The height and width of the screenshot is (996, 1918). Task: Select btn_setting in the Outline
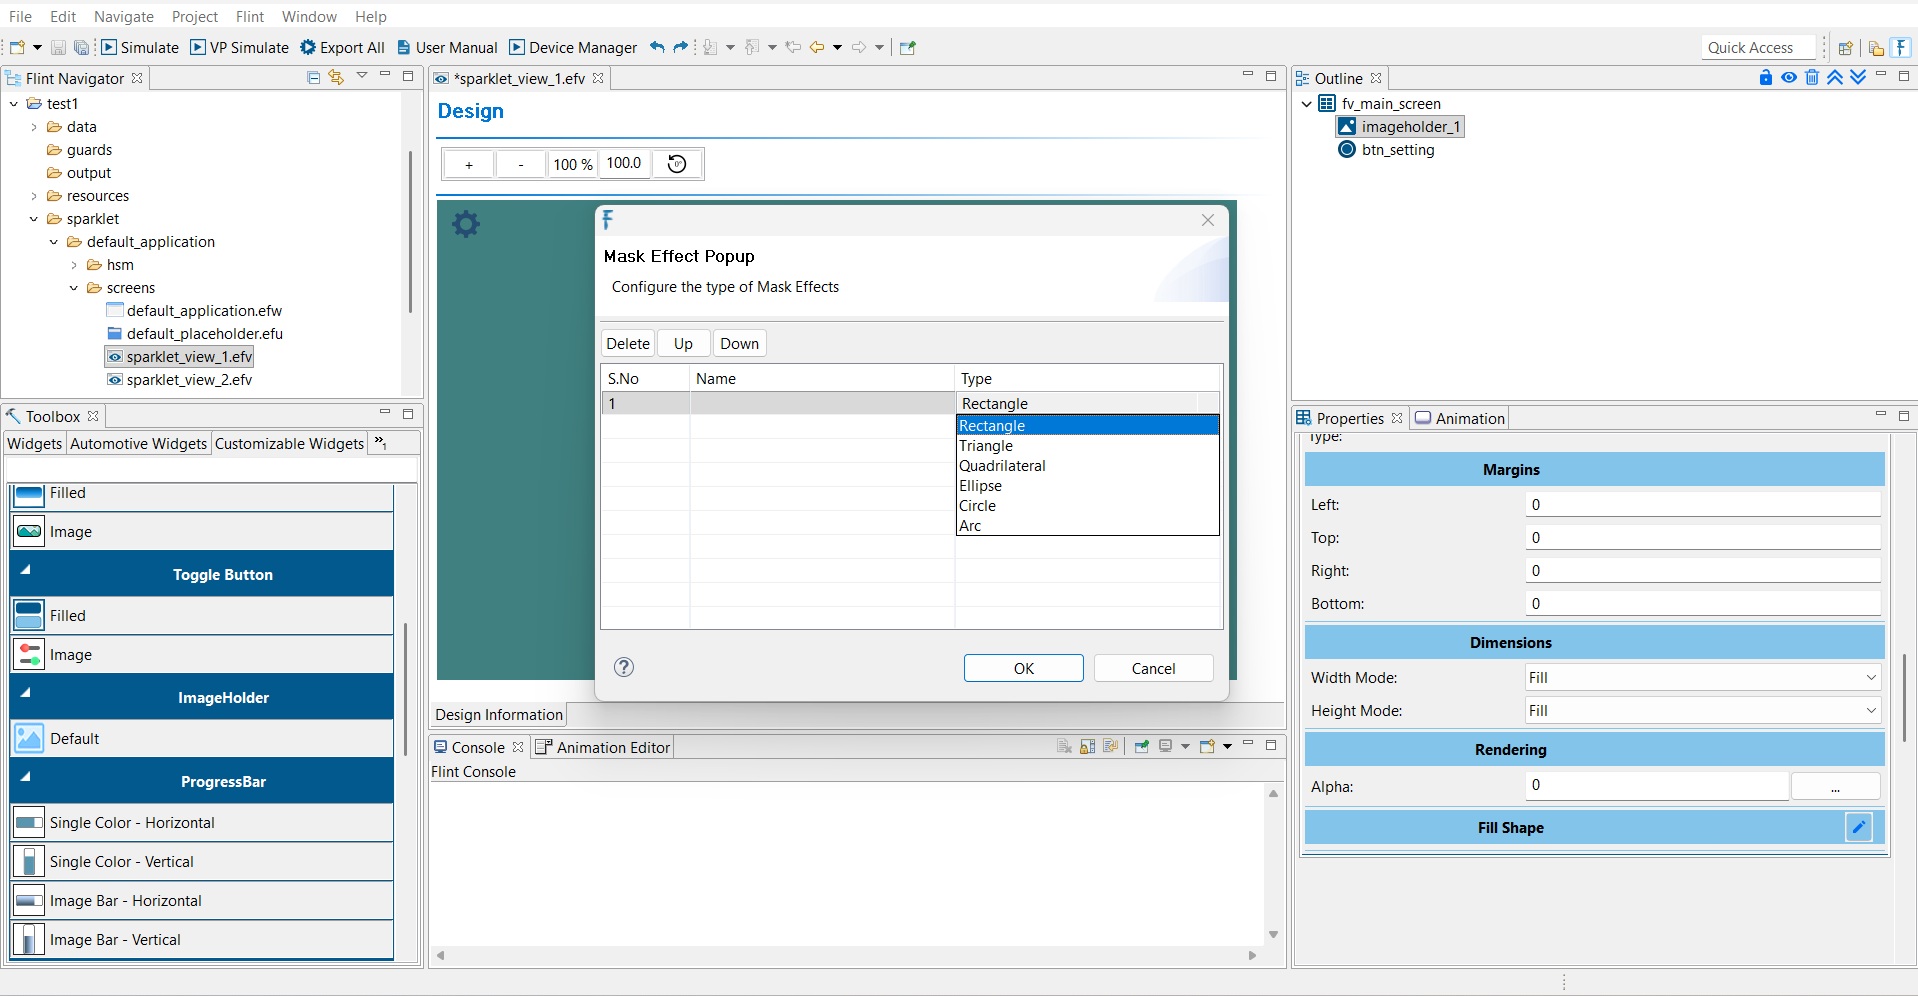(1398, 150)
